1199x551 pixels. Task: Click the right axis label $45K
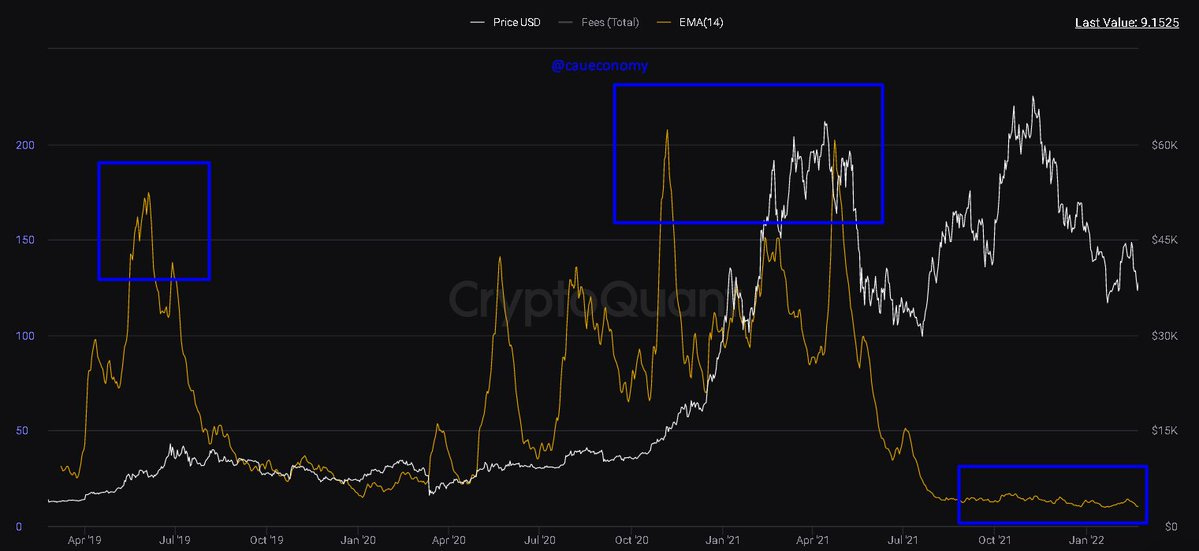[1163, 240]
